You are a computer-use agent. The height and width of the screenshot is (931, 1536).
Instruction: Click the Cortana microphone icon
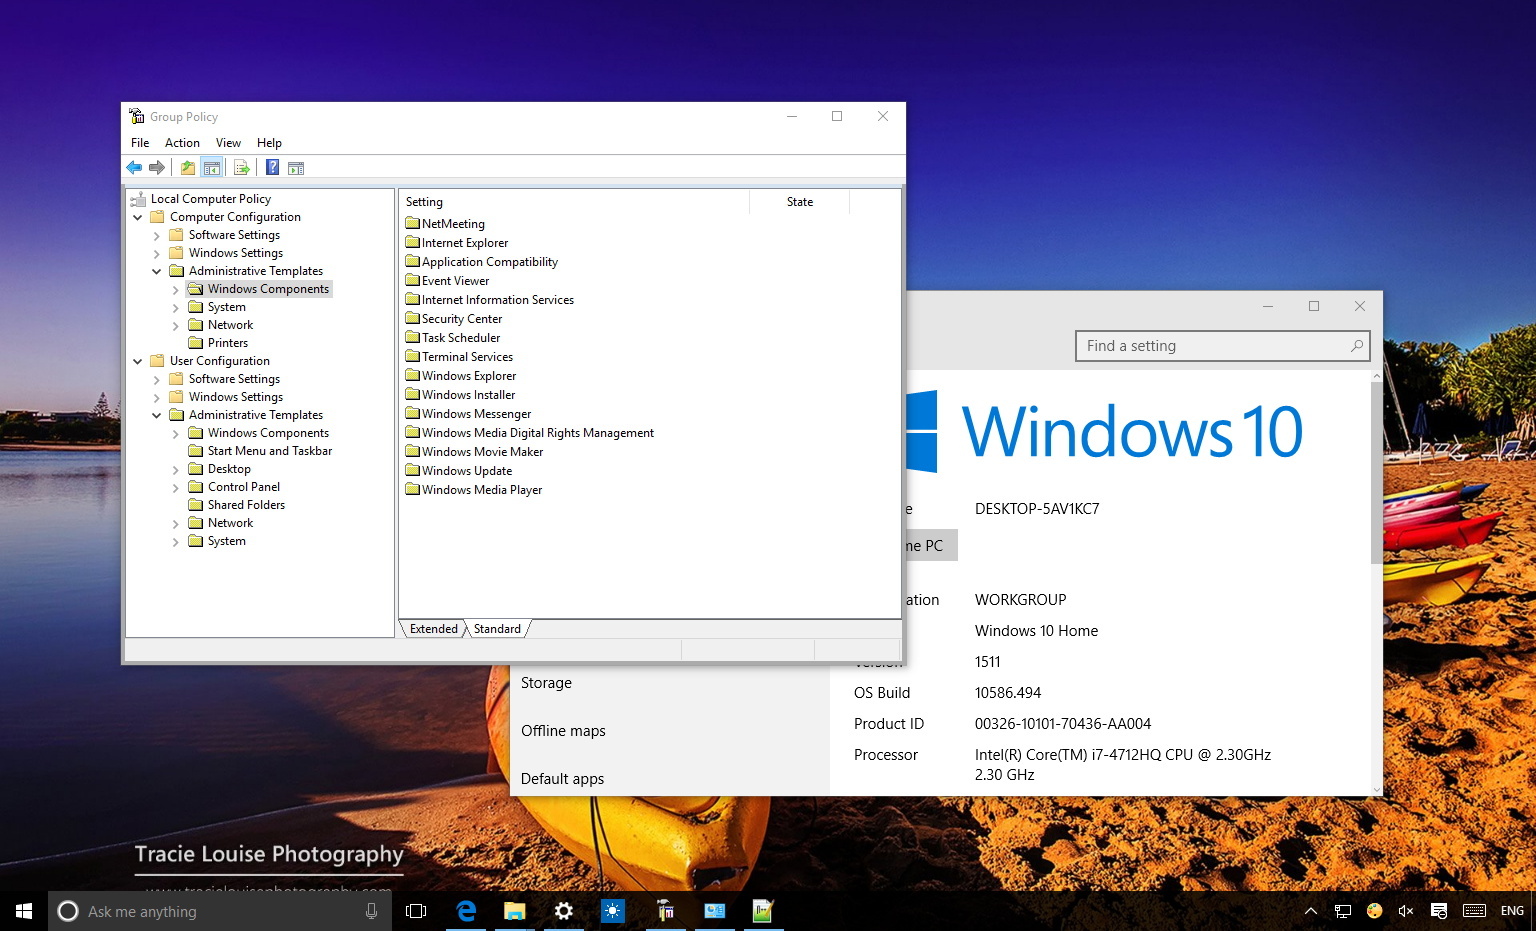[x=371, y=911]
